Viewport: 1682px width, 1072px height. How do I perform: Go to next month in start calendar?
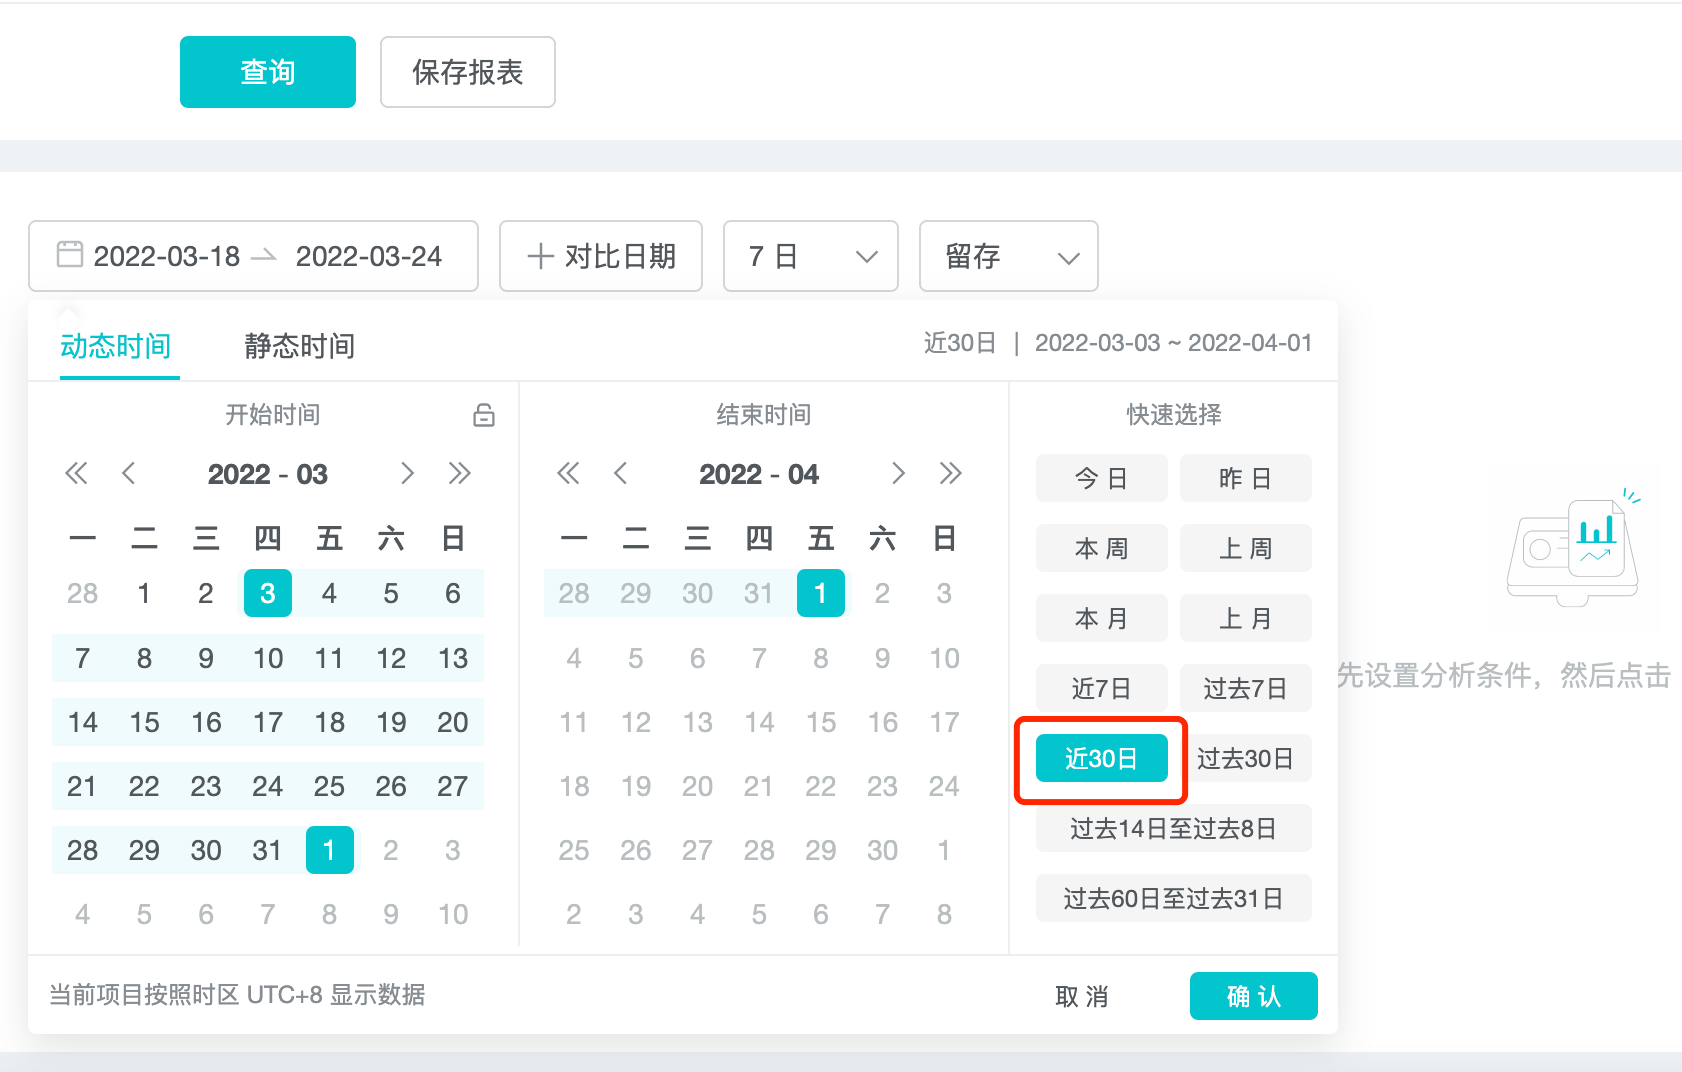[407, 473]
